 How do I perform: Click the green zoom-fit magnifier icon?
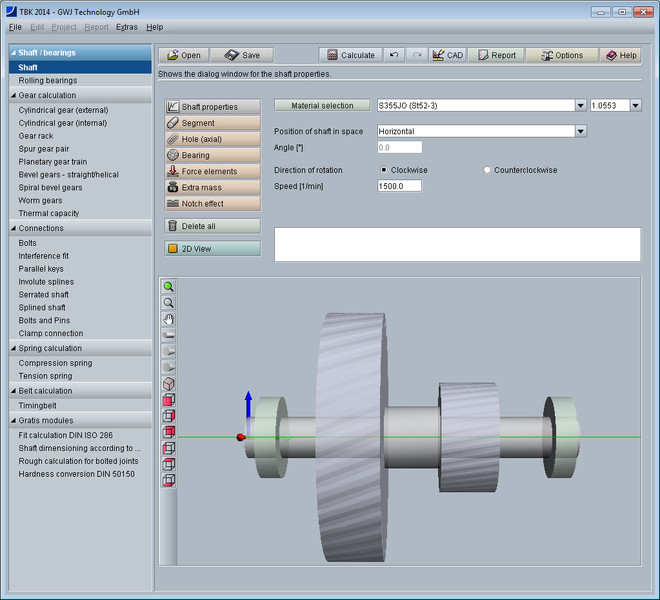point(169,286)
